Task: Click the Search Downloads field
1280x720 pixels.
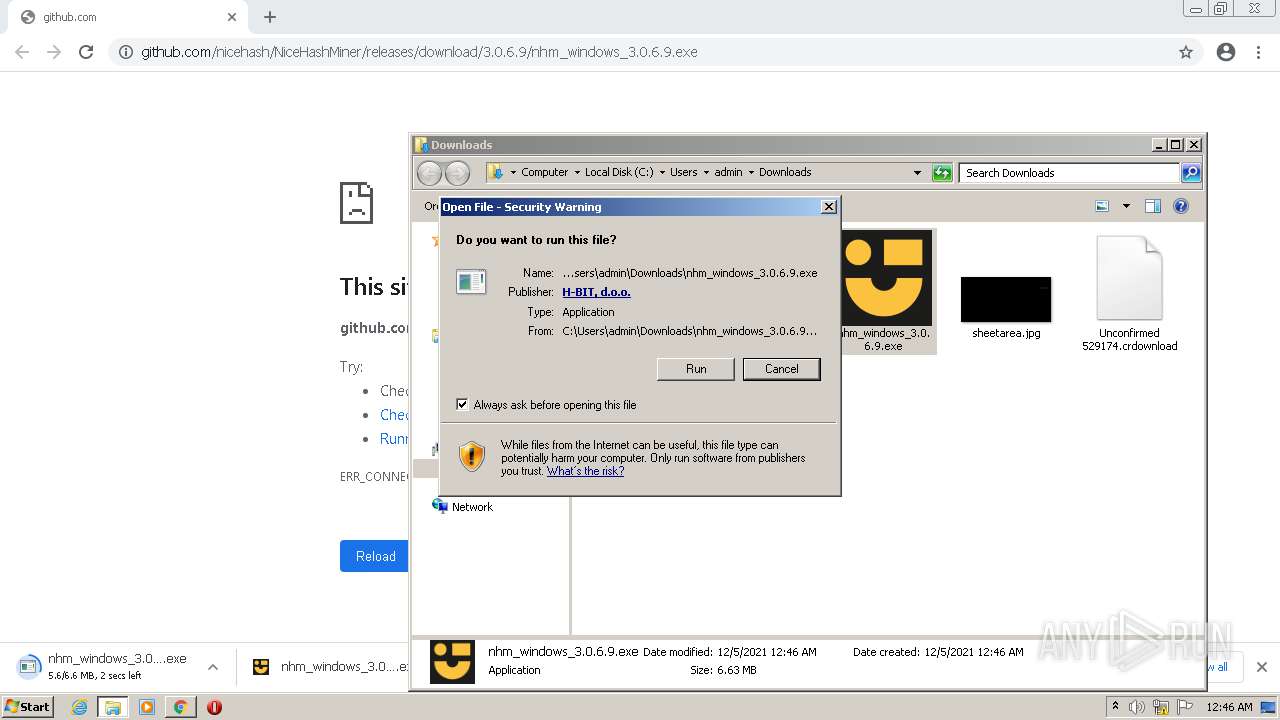Action: [x=1069, y=173]
